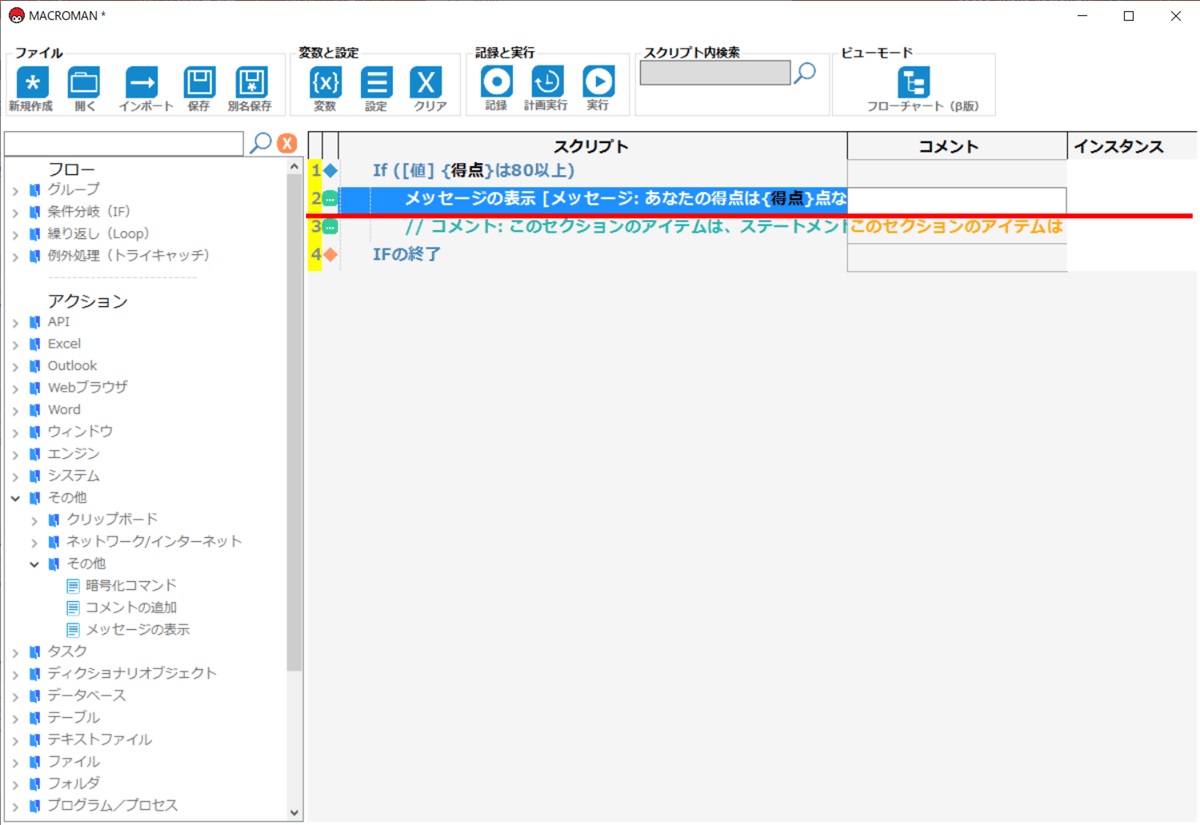The image size is (1200, 825).
Task: Click the 新規作成 (new script) icon
Action: coord(33,82)
